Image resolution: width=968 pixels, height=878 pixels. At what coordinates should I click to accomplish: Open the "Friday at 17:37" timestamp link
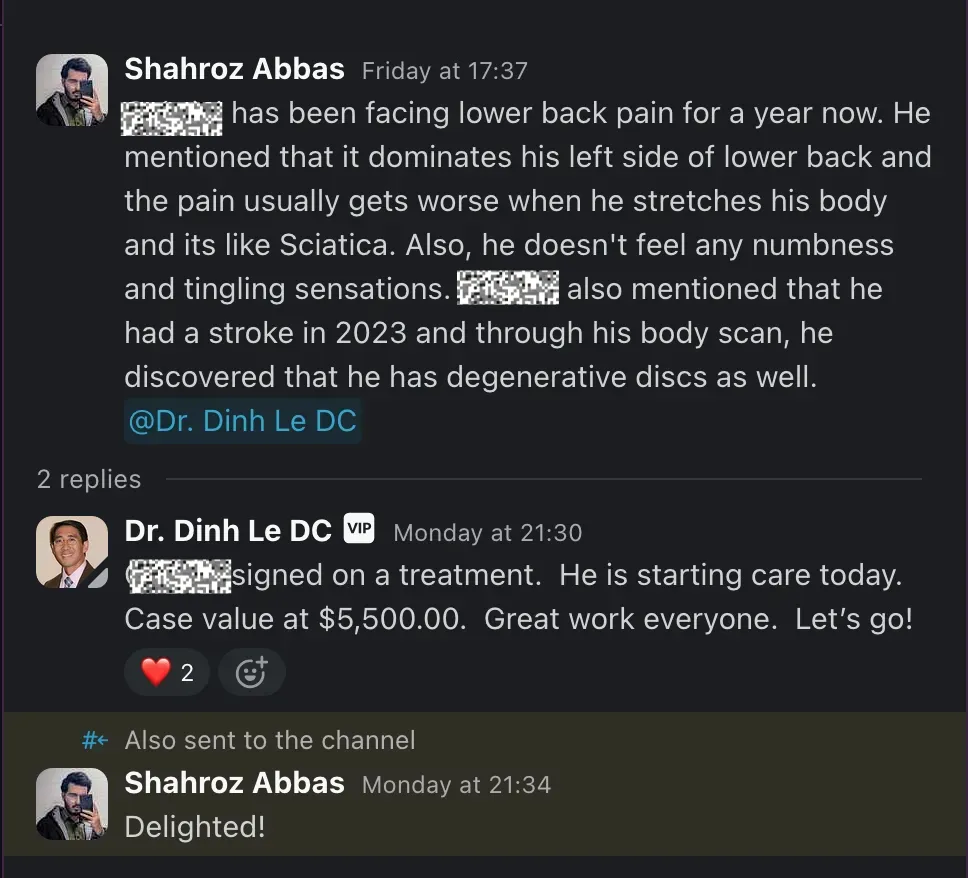[x=444, y=71]
